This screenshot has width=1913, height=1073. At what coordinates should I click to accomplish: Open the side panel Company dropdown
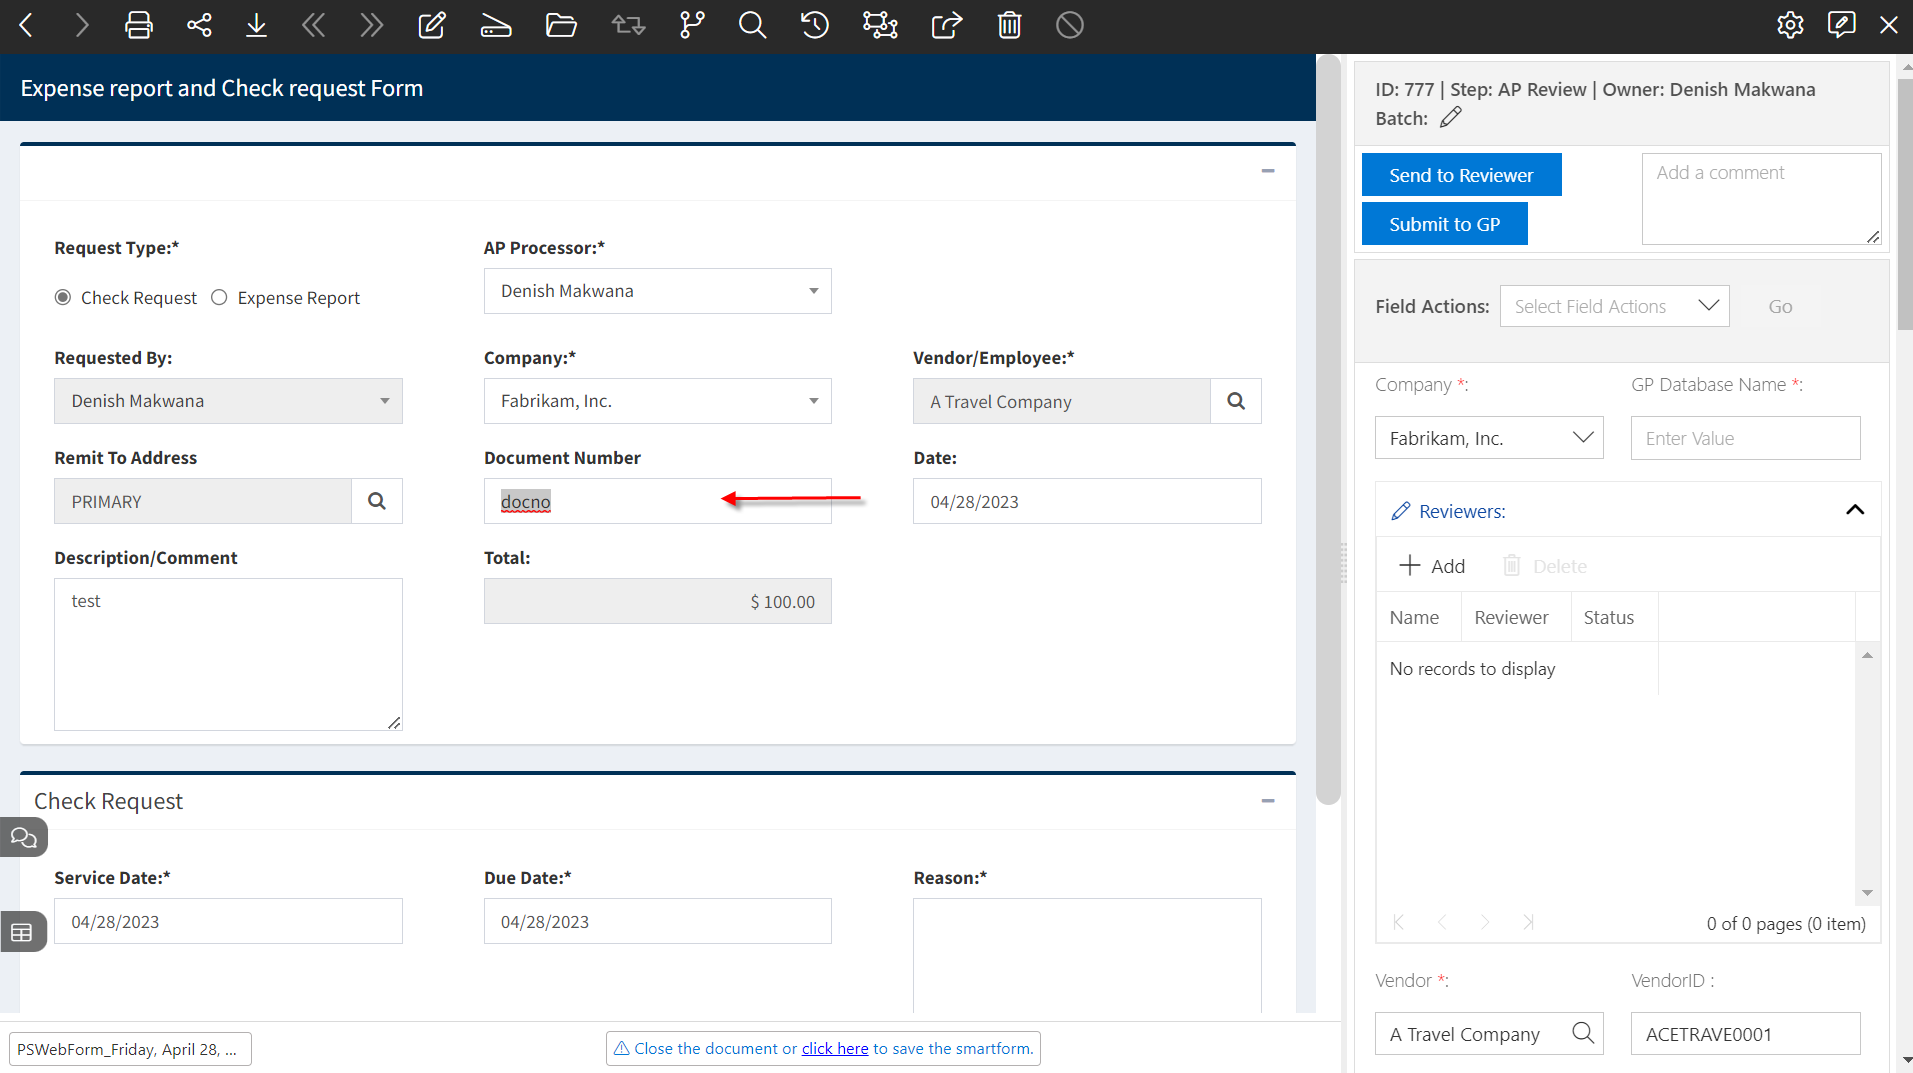tap(1489, 438)
